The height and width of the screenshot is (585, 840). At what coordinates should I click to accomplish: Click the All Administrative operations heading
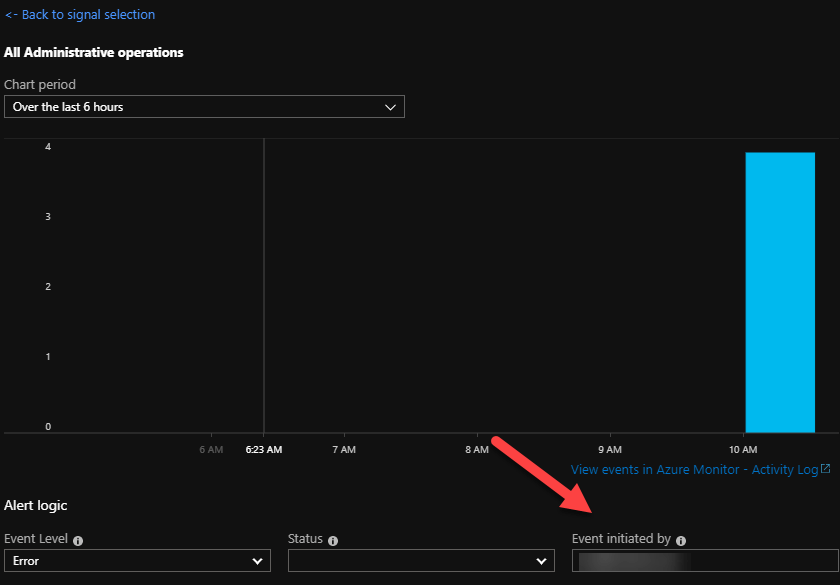click(x=94, y=52)
